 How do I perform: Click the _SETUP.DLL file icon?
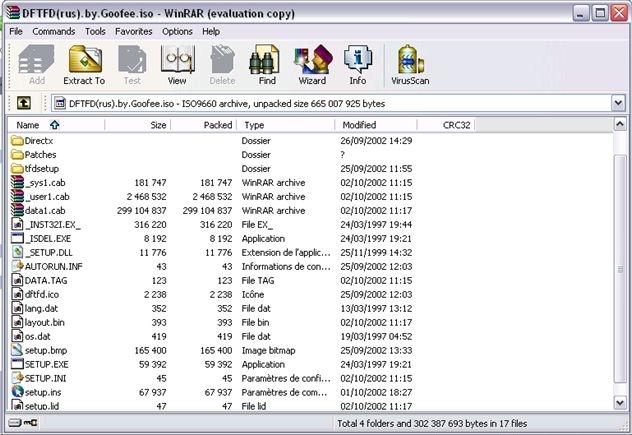coord(17,252)
